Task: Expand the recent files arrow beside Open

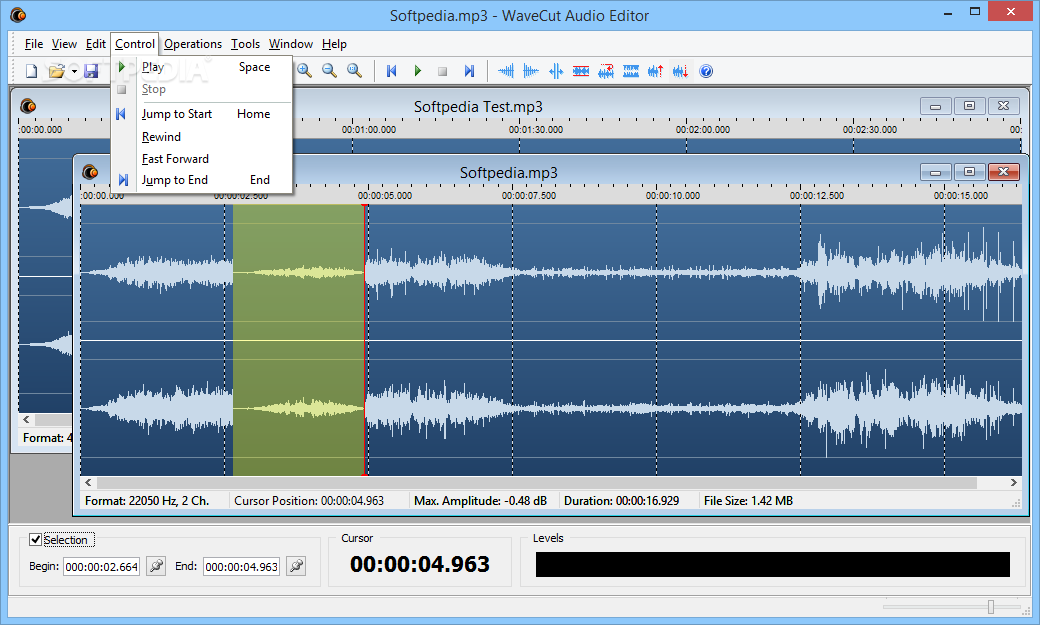Action: point(74,71)
